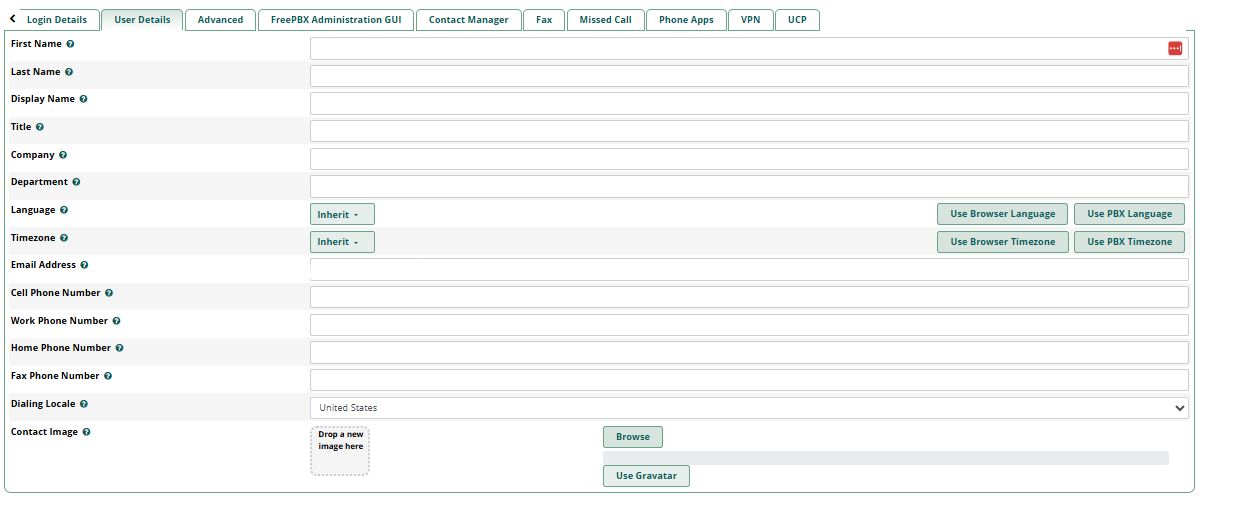Expand the Dialing Locale United States selector

pos(749,408)
